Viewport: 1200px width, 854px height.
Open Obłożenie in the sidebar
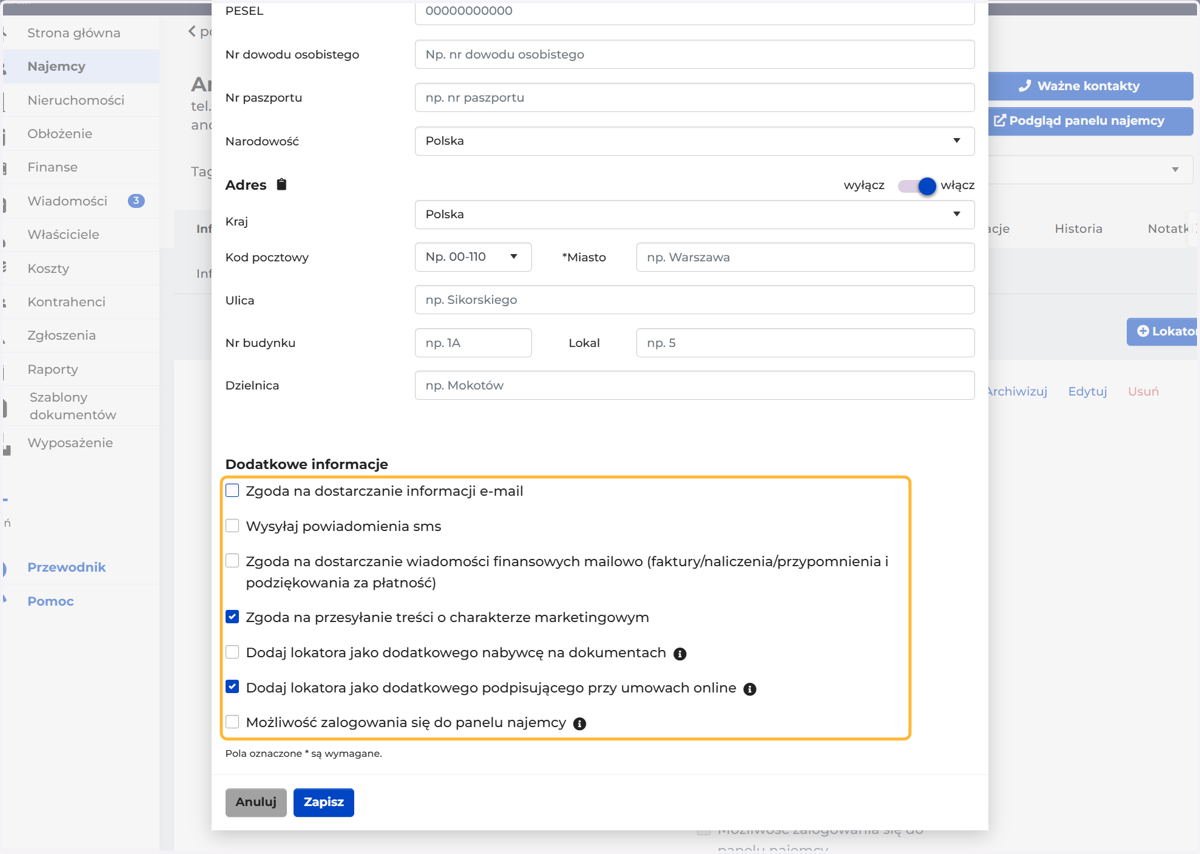(x=60, y=133)
